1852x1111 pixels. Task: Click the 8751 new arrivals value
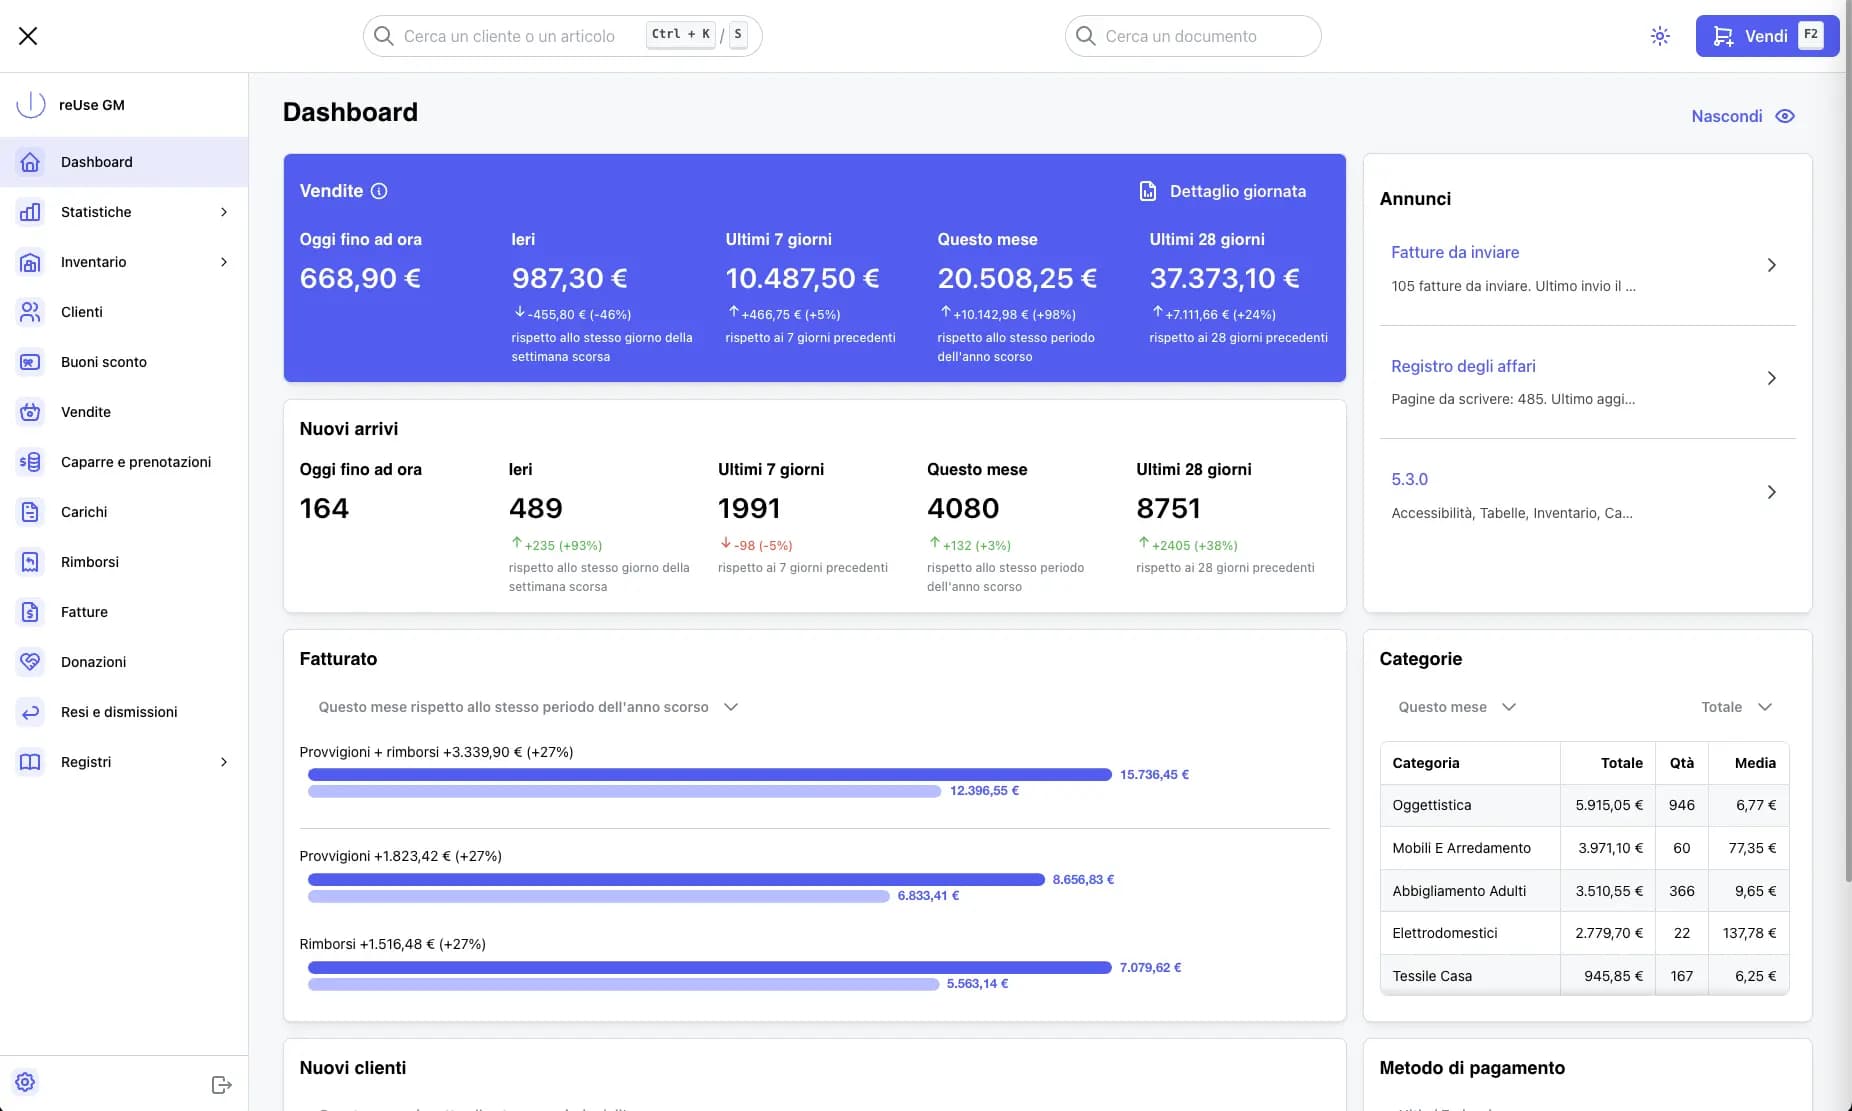[1168, 508]
